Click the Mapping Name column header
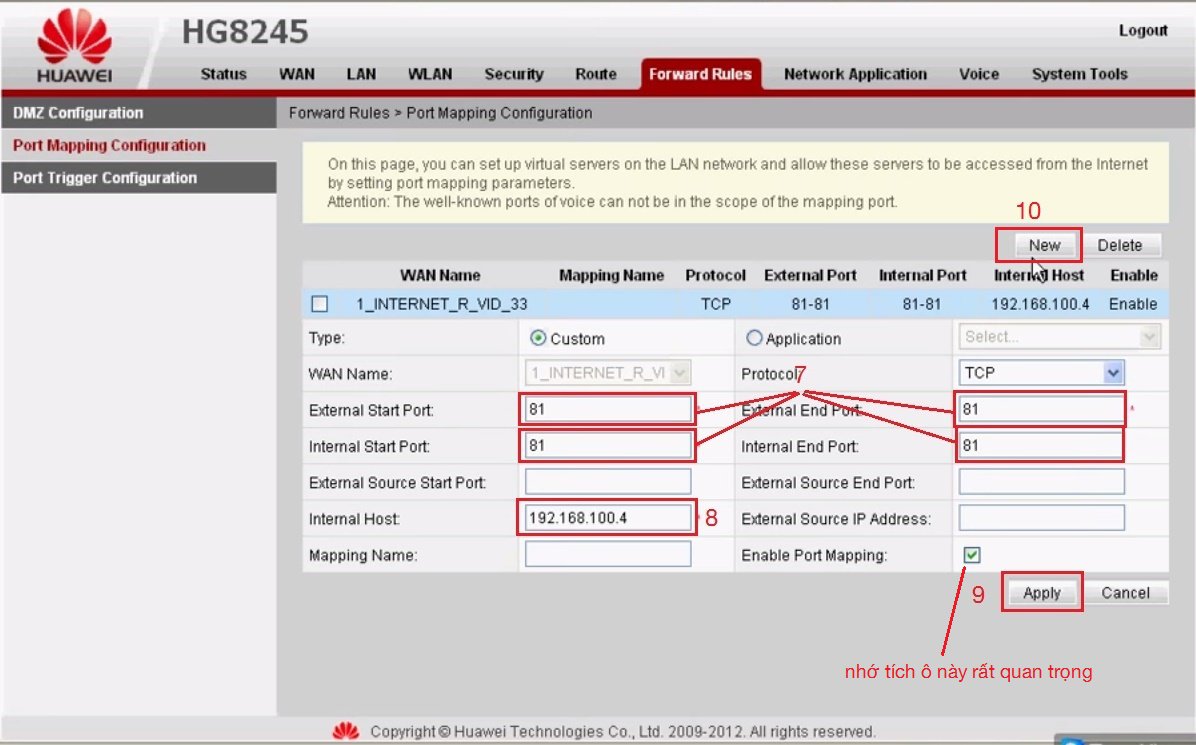This screenshot has width=1196, height=745. [x=611, y=275]
